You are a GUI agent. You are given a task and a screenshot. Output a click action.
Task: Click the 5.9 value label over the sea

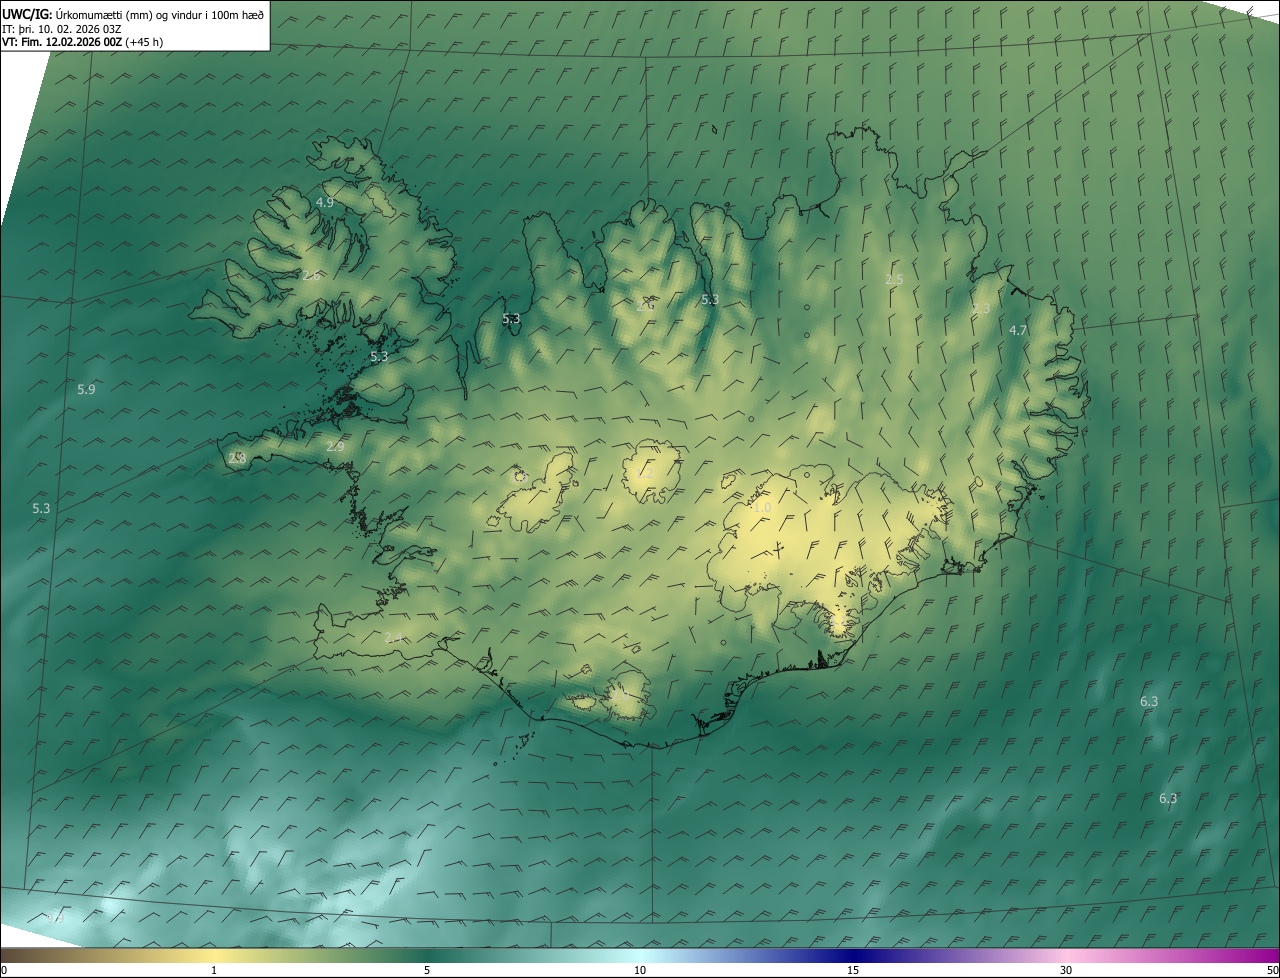coord(86,389)
